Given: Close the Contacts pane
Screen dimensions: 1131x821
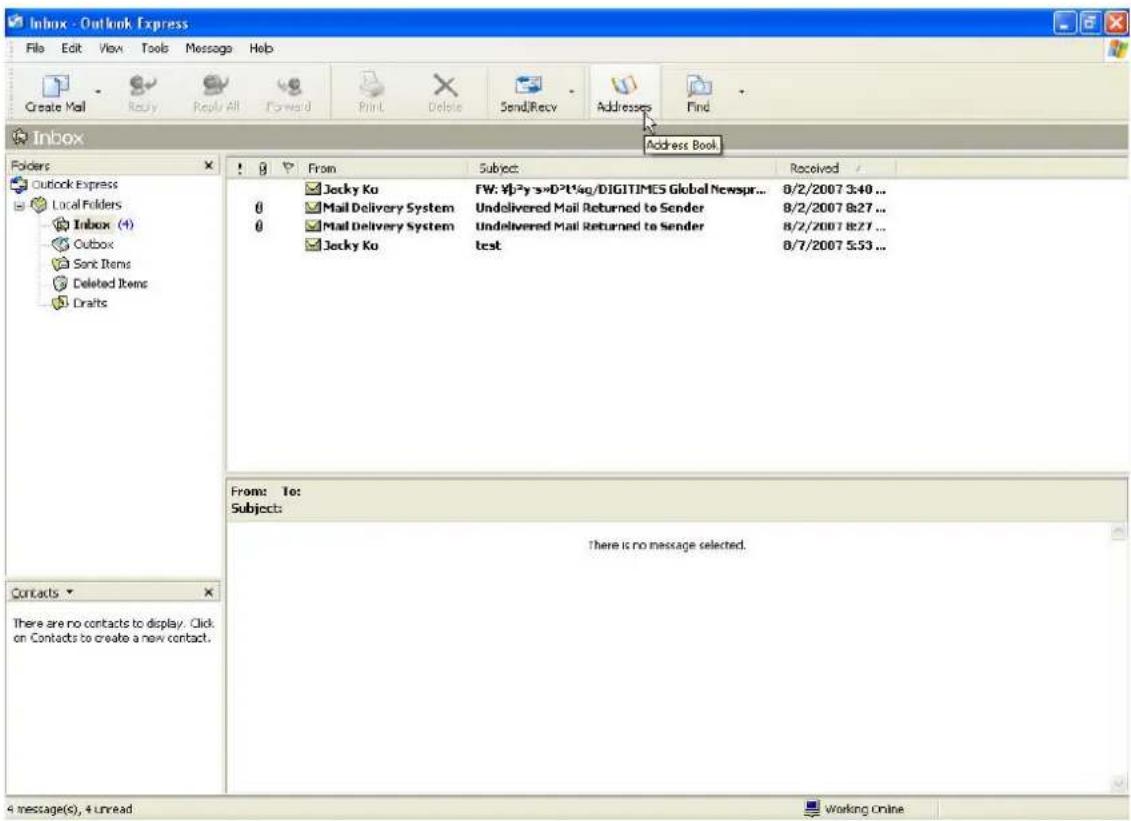Looking at the screenshot, I should (x=208, y=592).
